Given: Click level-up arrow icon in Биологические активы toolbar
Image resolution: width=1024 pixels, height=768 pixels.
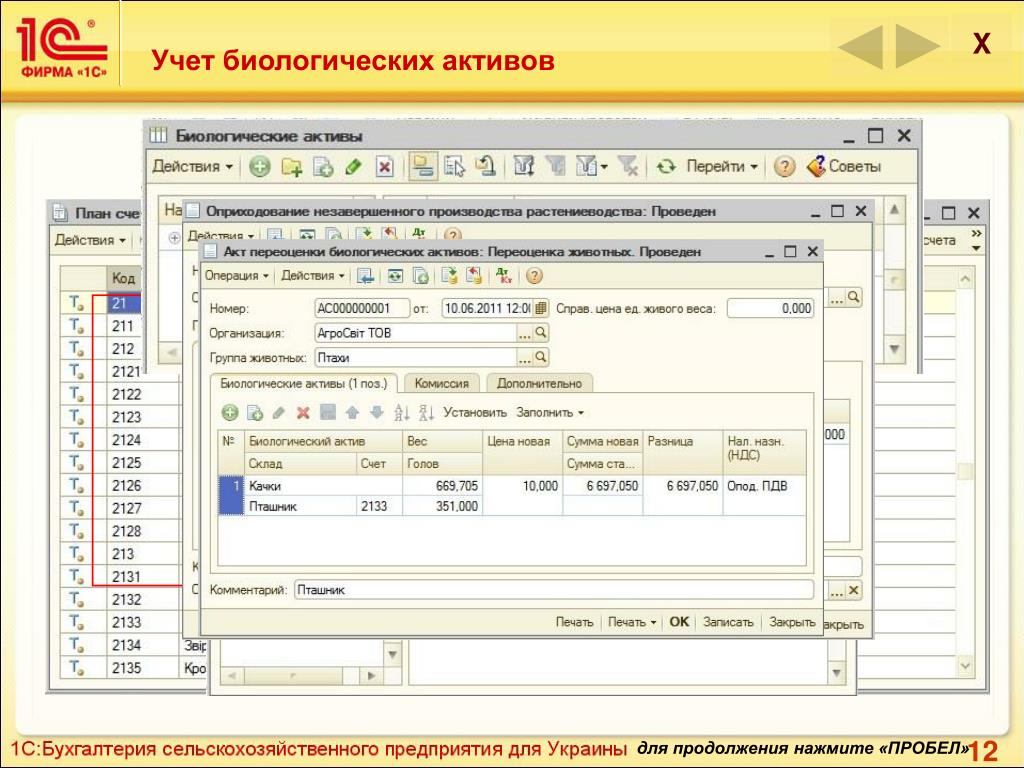Looking at the screenshot, I should [485, 167].
